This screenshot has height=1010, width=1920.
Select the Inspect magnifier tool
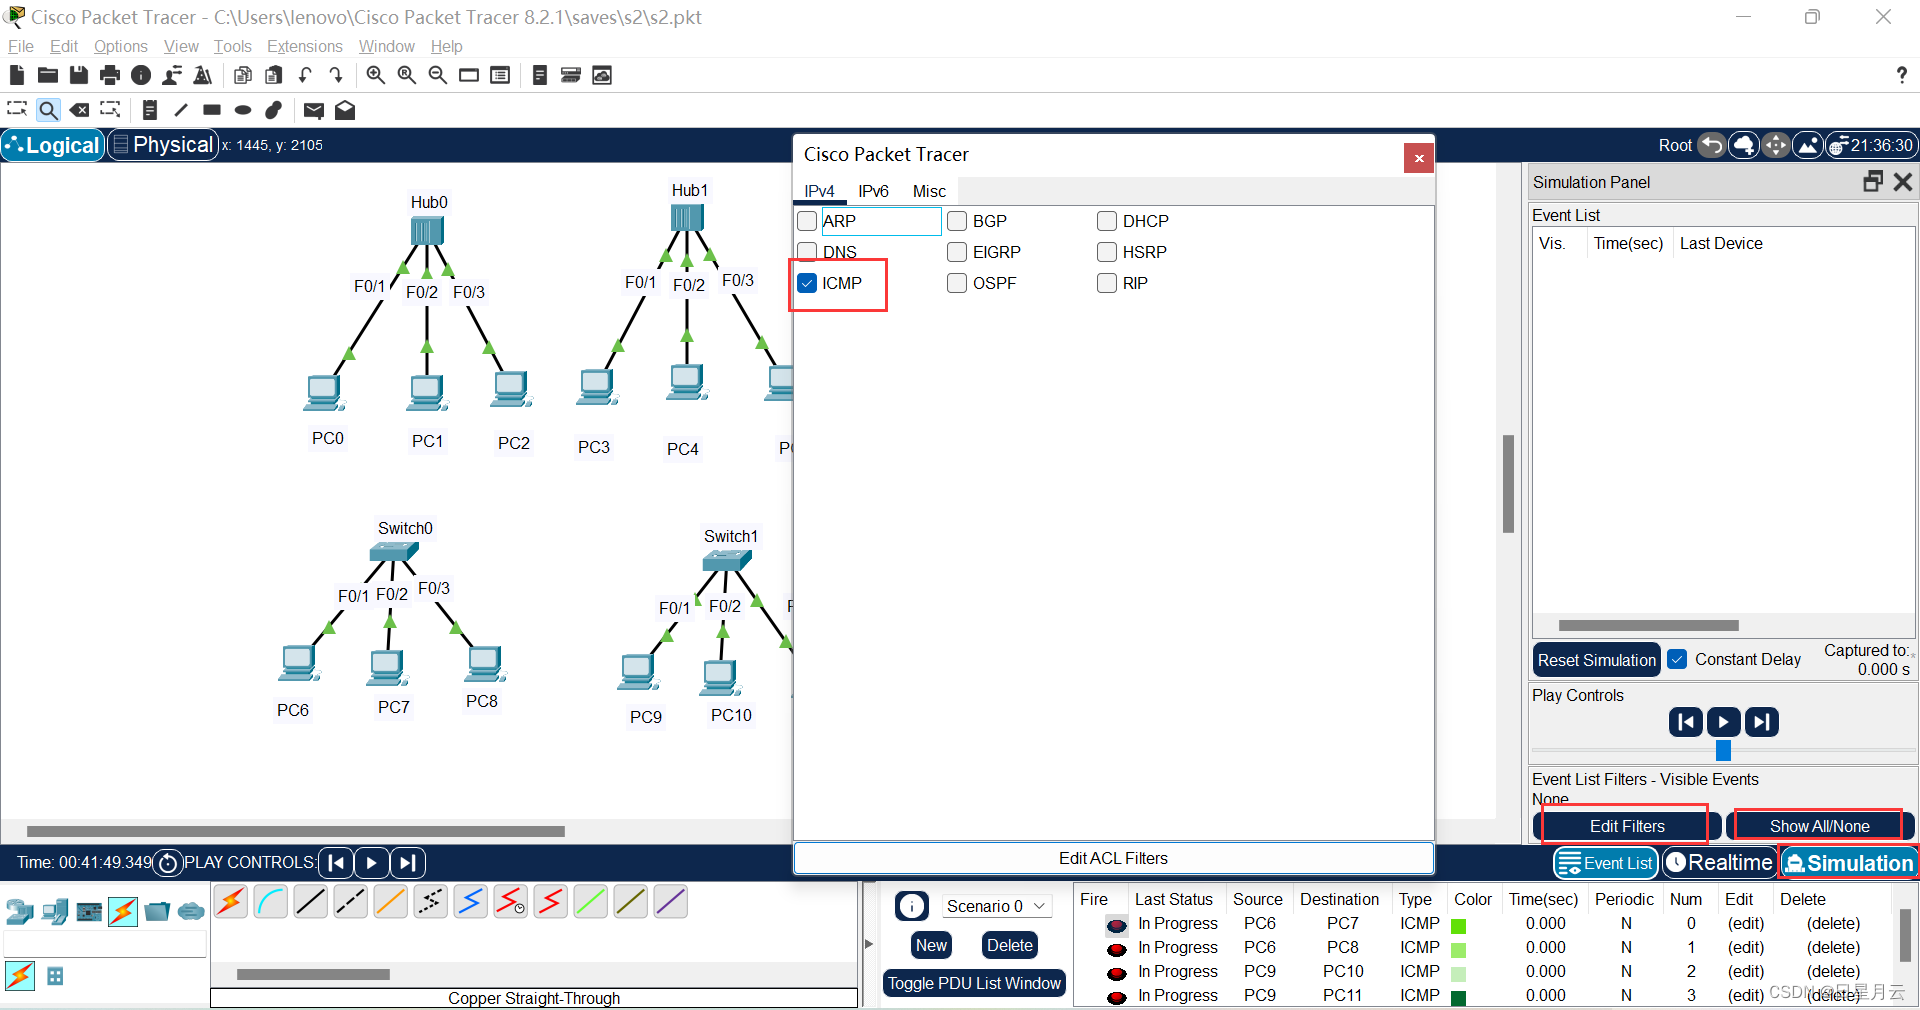point(48,110)
